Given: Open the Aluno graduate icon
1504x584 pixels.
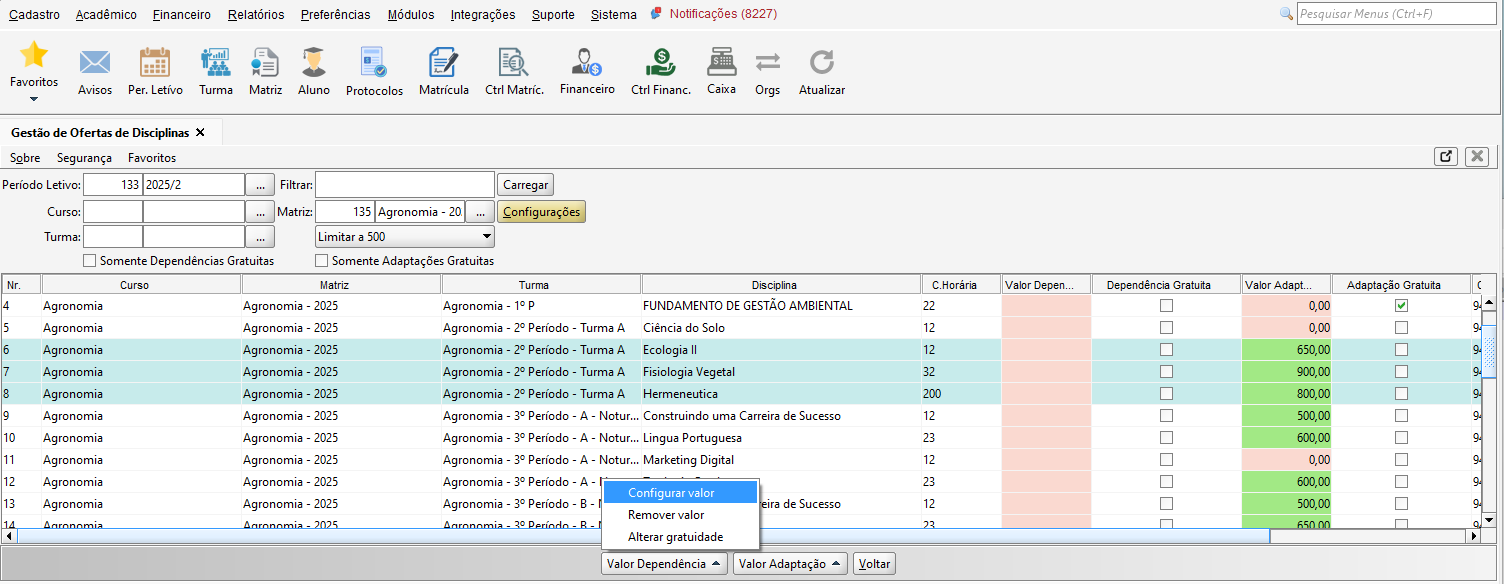Looking at the screenshot, I should coord(314,63).
